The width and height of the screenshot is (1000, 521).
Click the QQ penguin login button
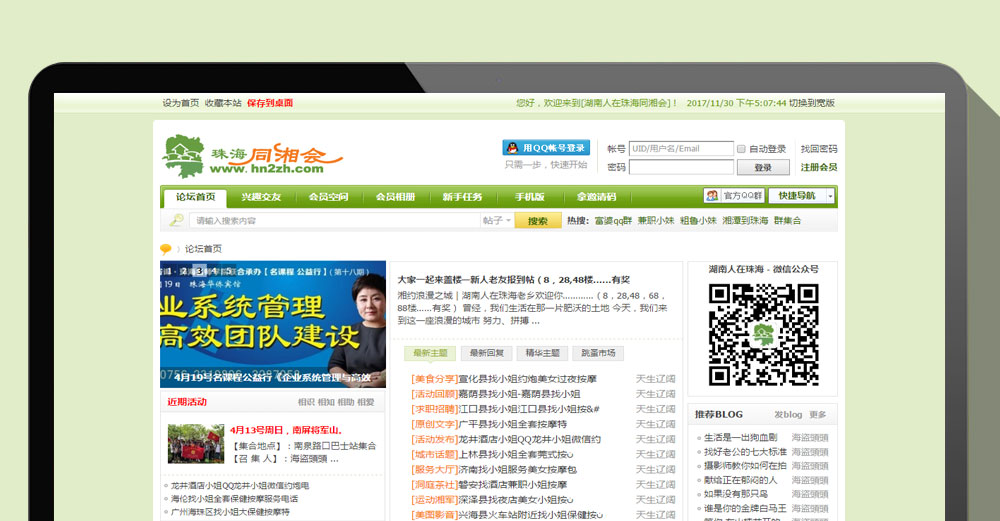546,148
